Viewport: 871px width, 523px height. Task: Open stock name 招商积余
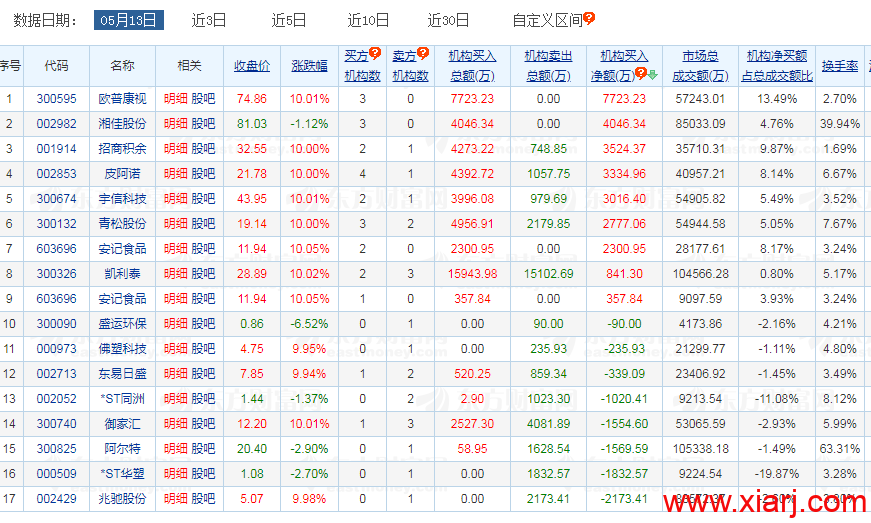(x=122, y=149)
